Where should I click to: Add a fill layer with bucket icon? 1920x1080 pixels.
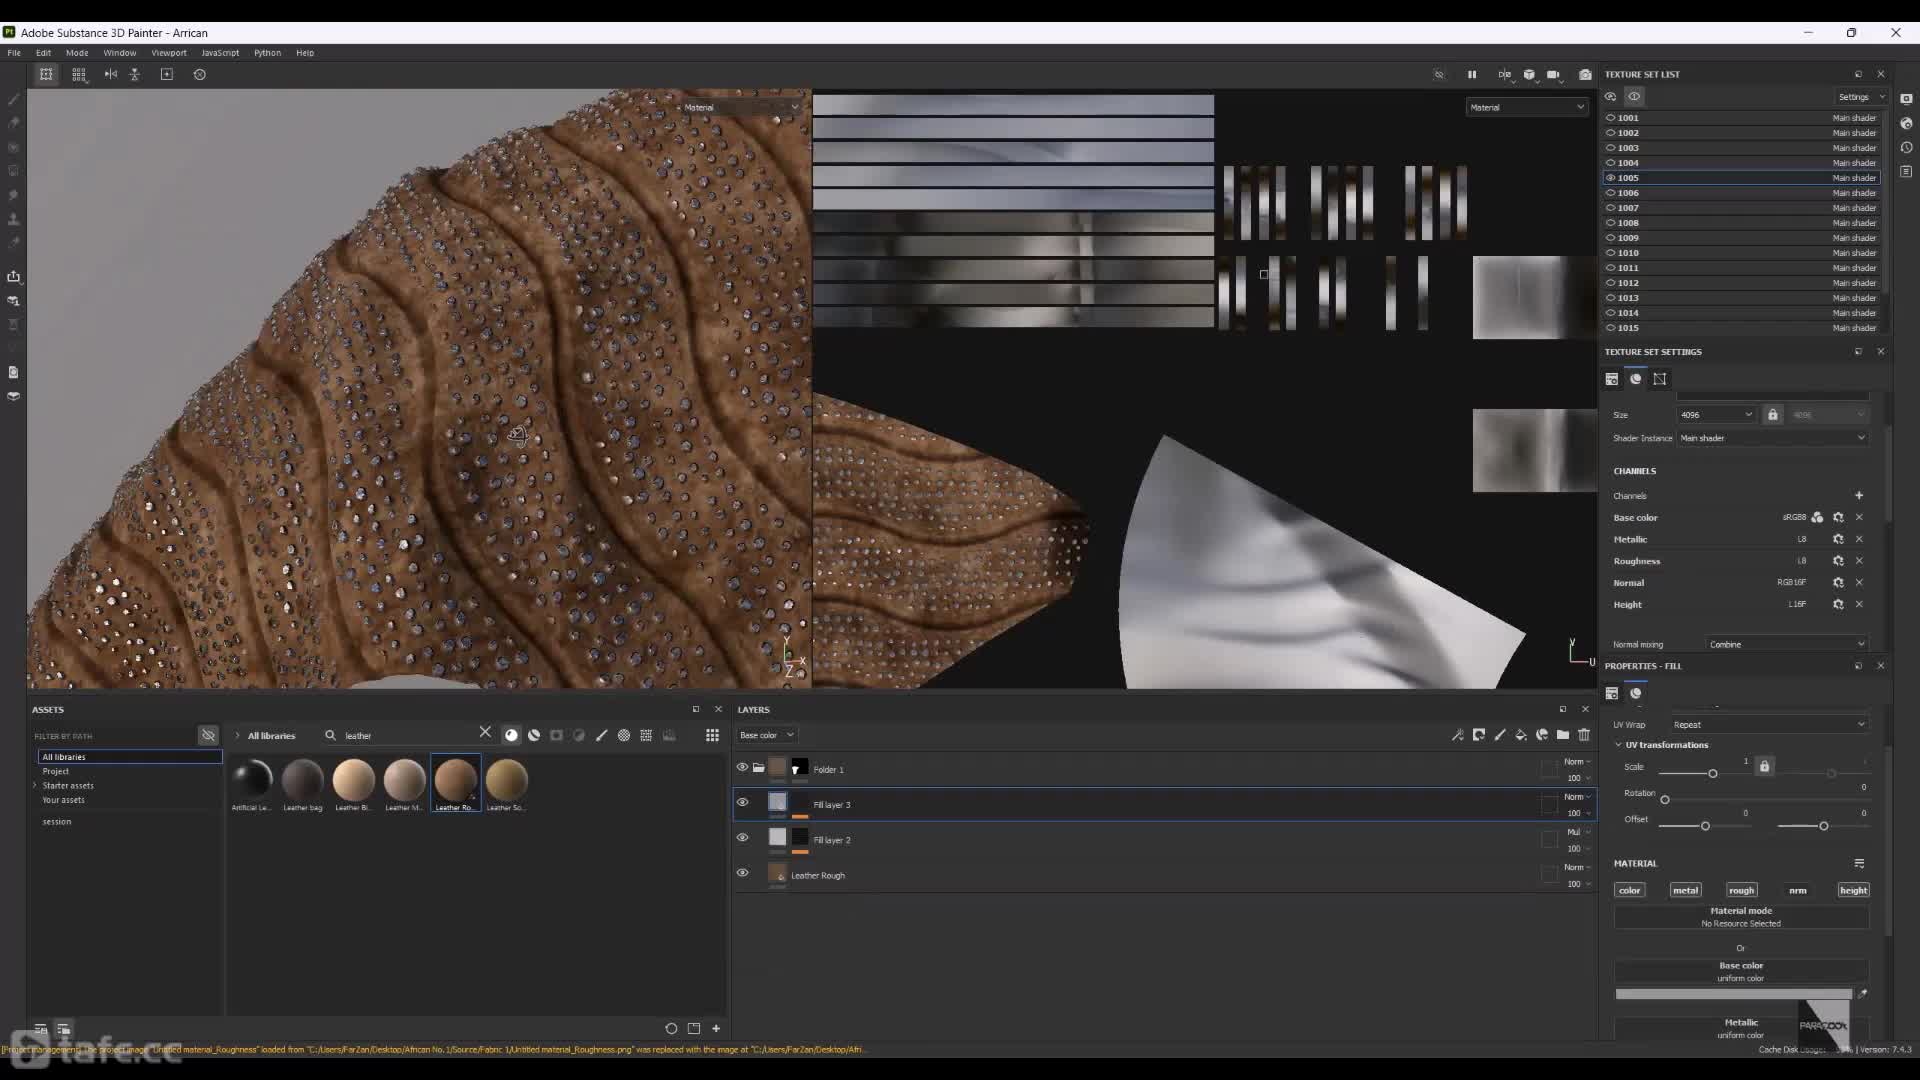click(1521, 735)
